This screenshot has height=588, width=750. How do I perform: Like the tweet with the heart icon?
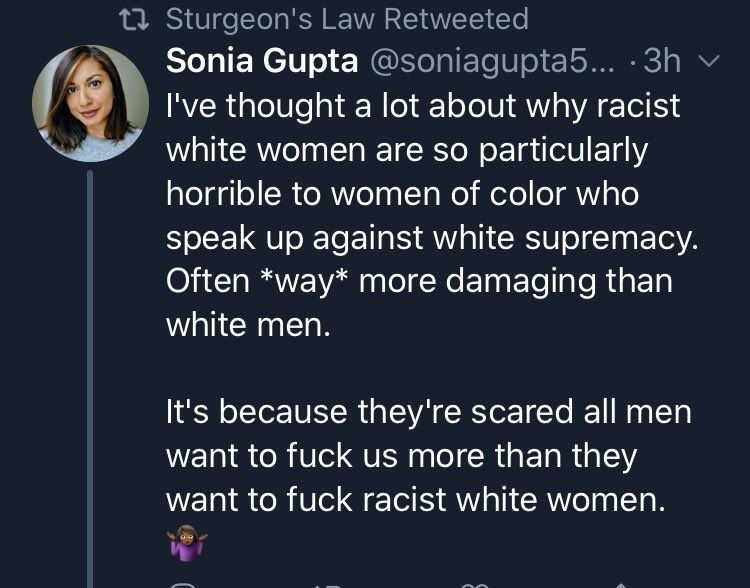(474, 583)
